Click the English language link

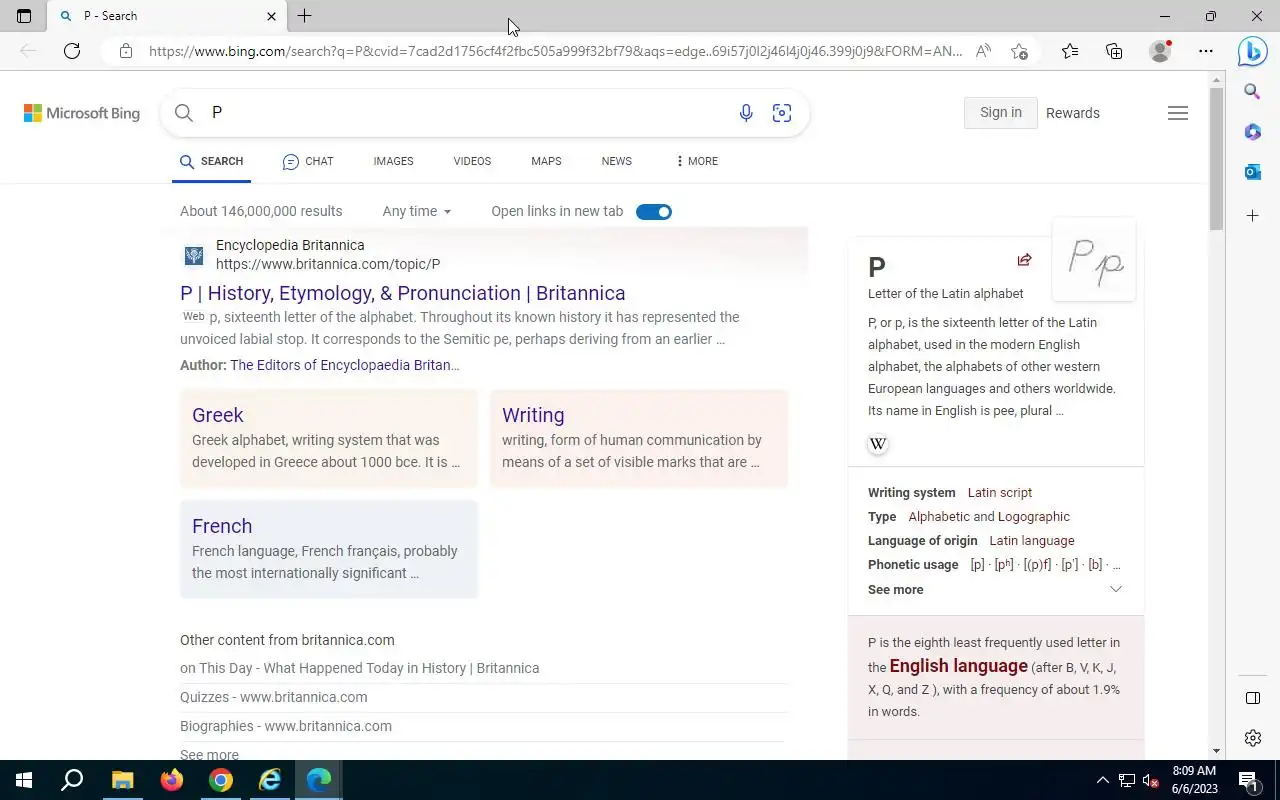959,666
